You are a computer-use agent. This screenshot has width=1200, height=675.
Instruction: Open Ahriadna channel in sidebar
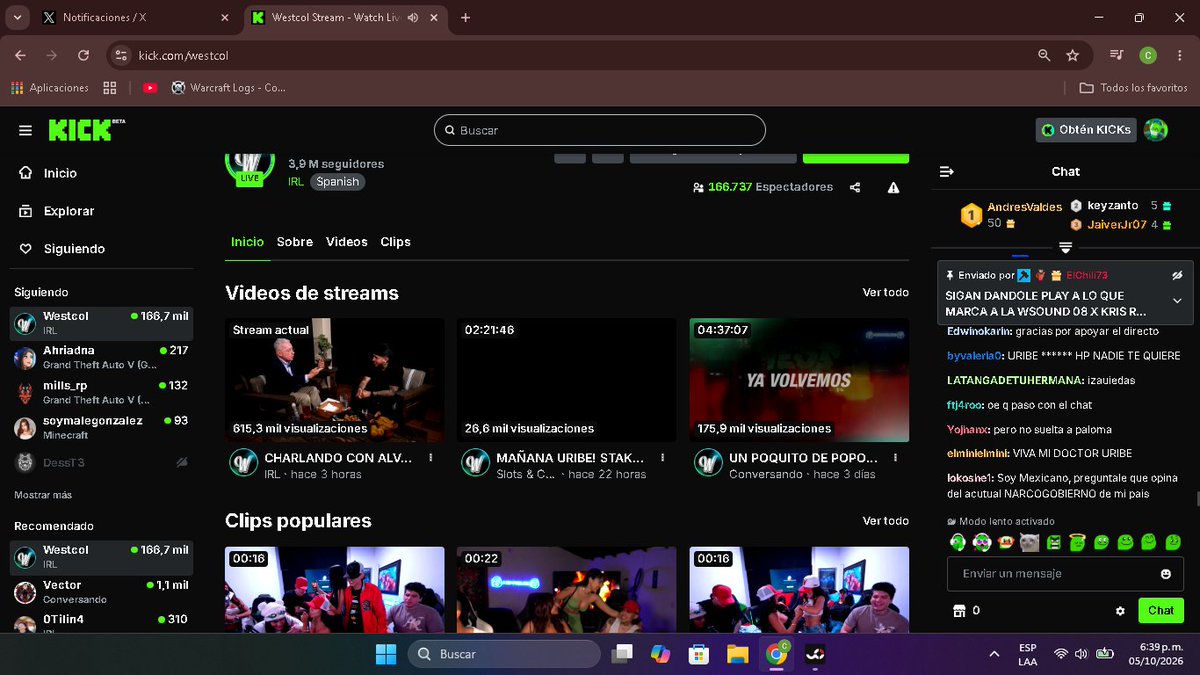click(x=101, y=358)
